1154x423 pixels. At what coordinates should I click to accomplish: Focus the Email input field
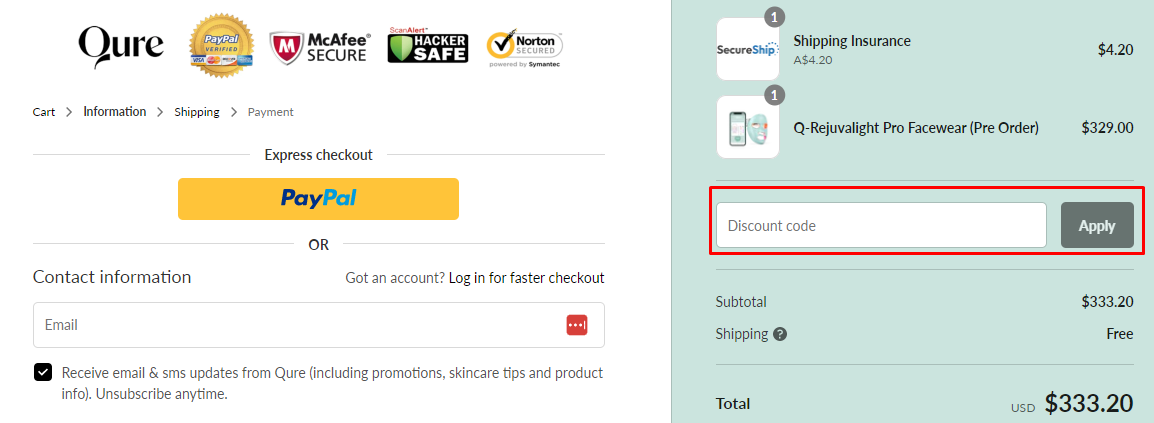(x=300, y=325)
